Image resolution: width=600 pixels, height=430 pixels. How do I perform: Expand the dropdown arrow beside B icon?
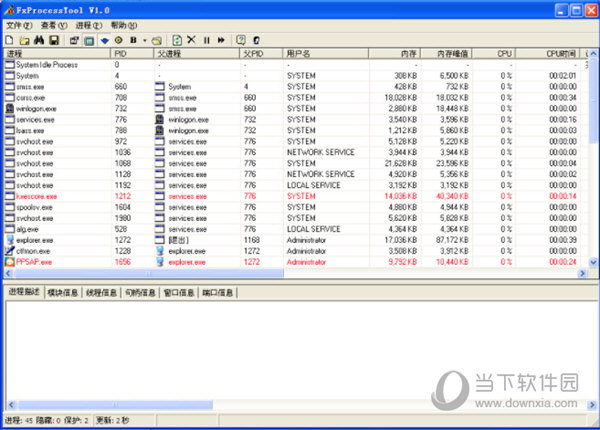144,39
